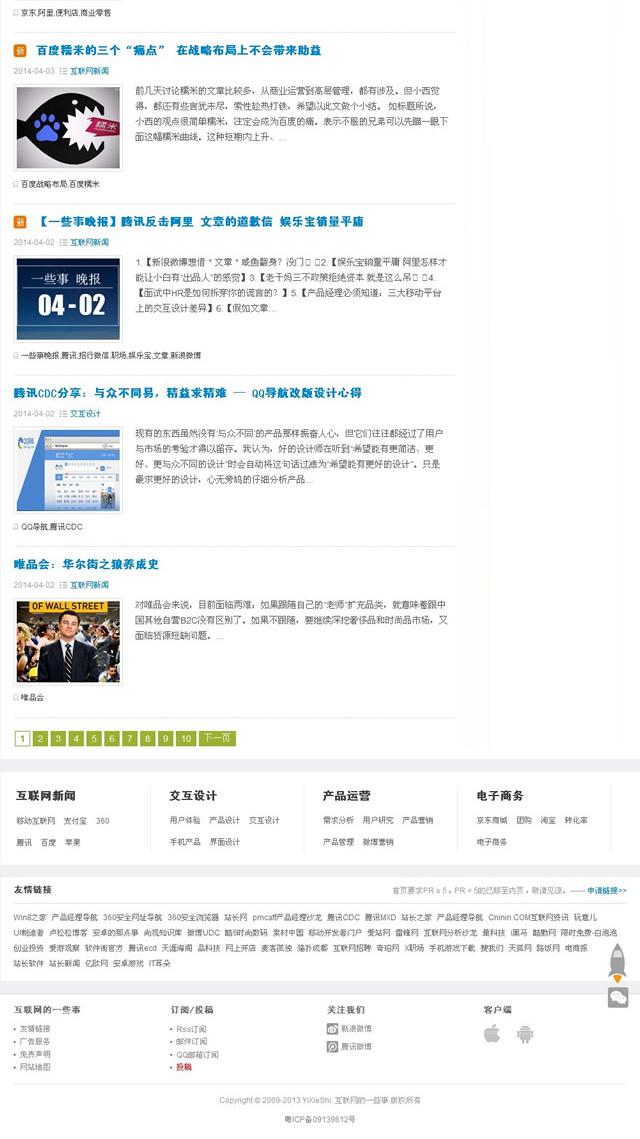Open 苹果 footer topic link
Image resolution: width=640 pixels, height=1139 pixels.
pos(72,843)
